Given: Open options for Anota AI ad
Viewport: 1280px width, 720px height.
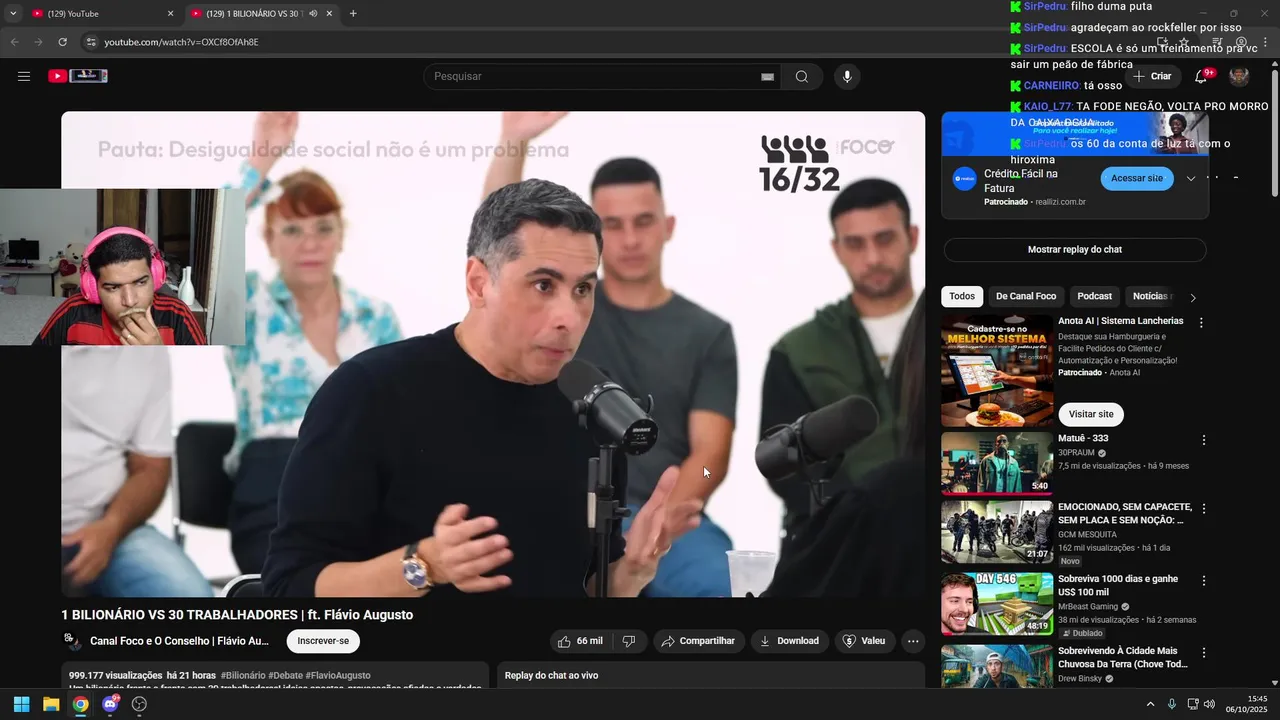Looking at the screenshot, I should (1201, 323).
